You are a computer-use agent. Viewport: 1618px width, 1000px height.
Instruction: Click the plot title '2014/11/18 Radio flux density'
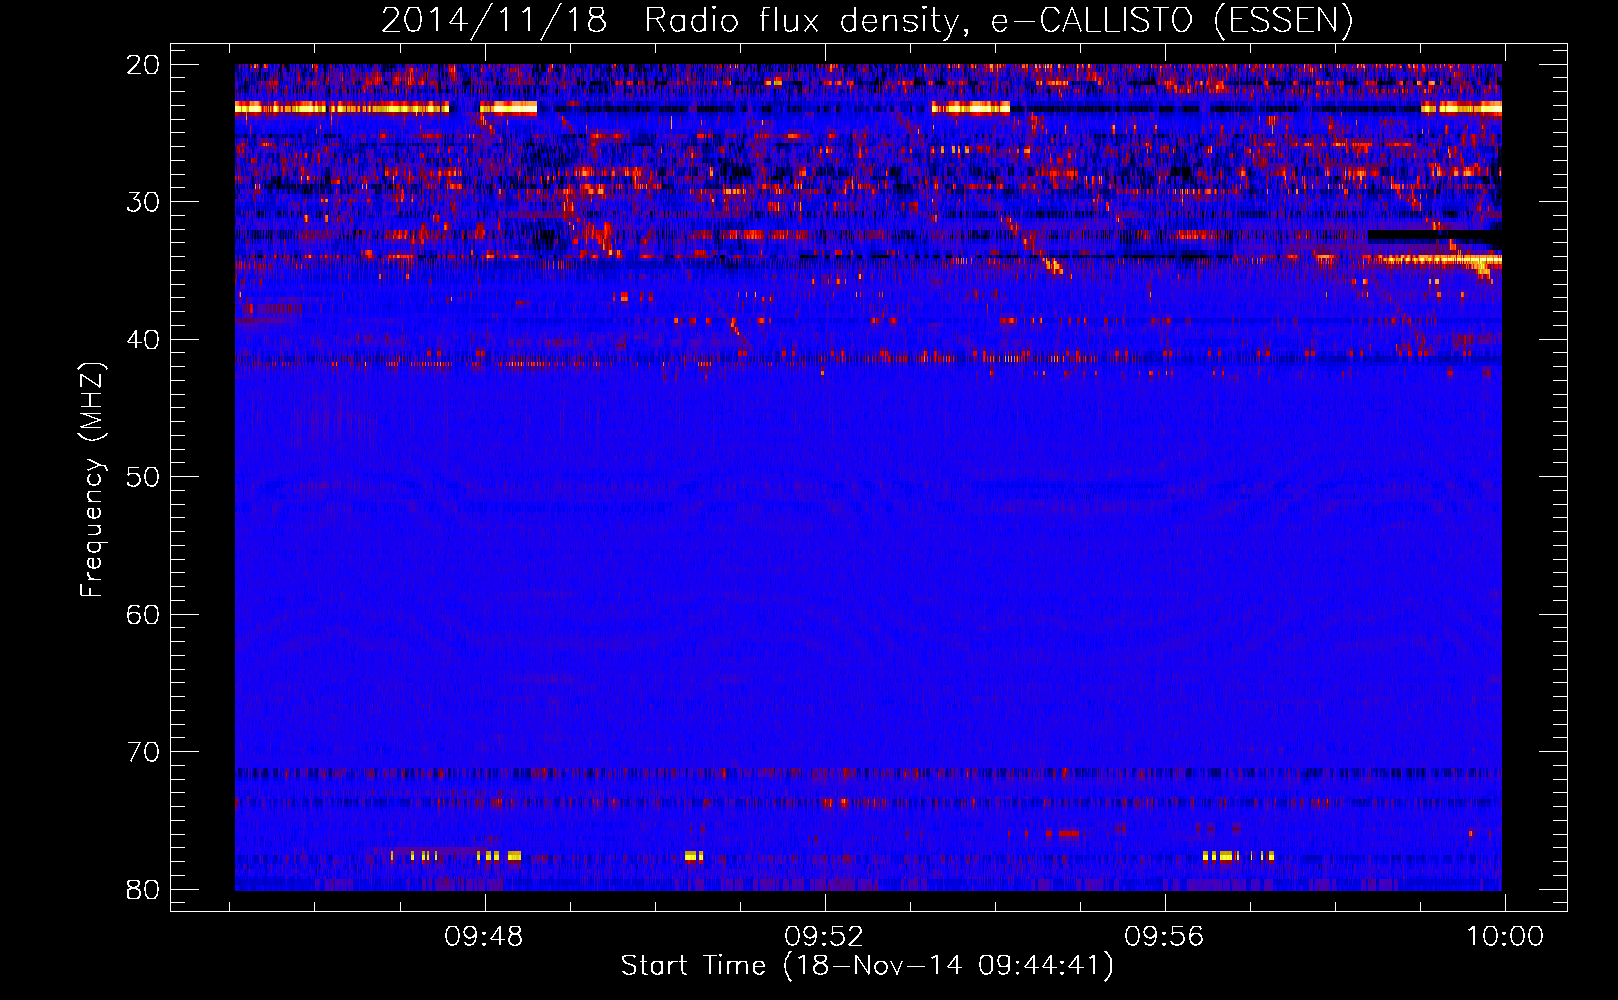coord(672,21)
